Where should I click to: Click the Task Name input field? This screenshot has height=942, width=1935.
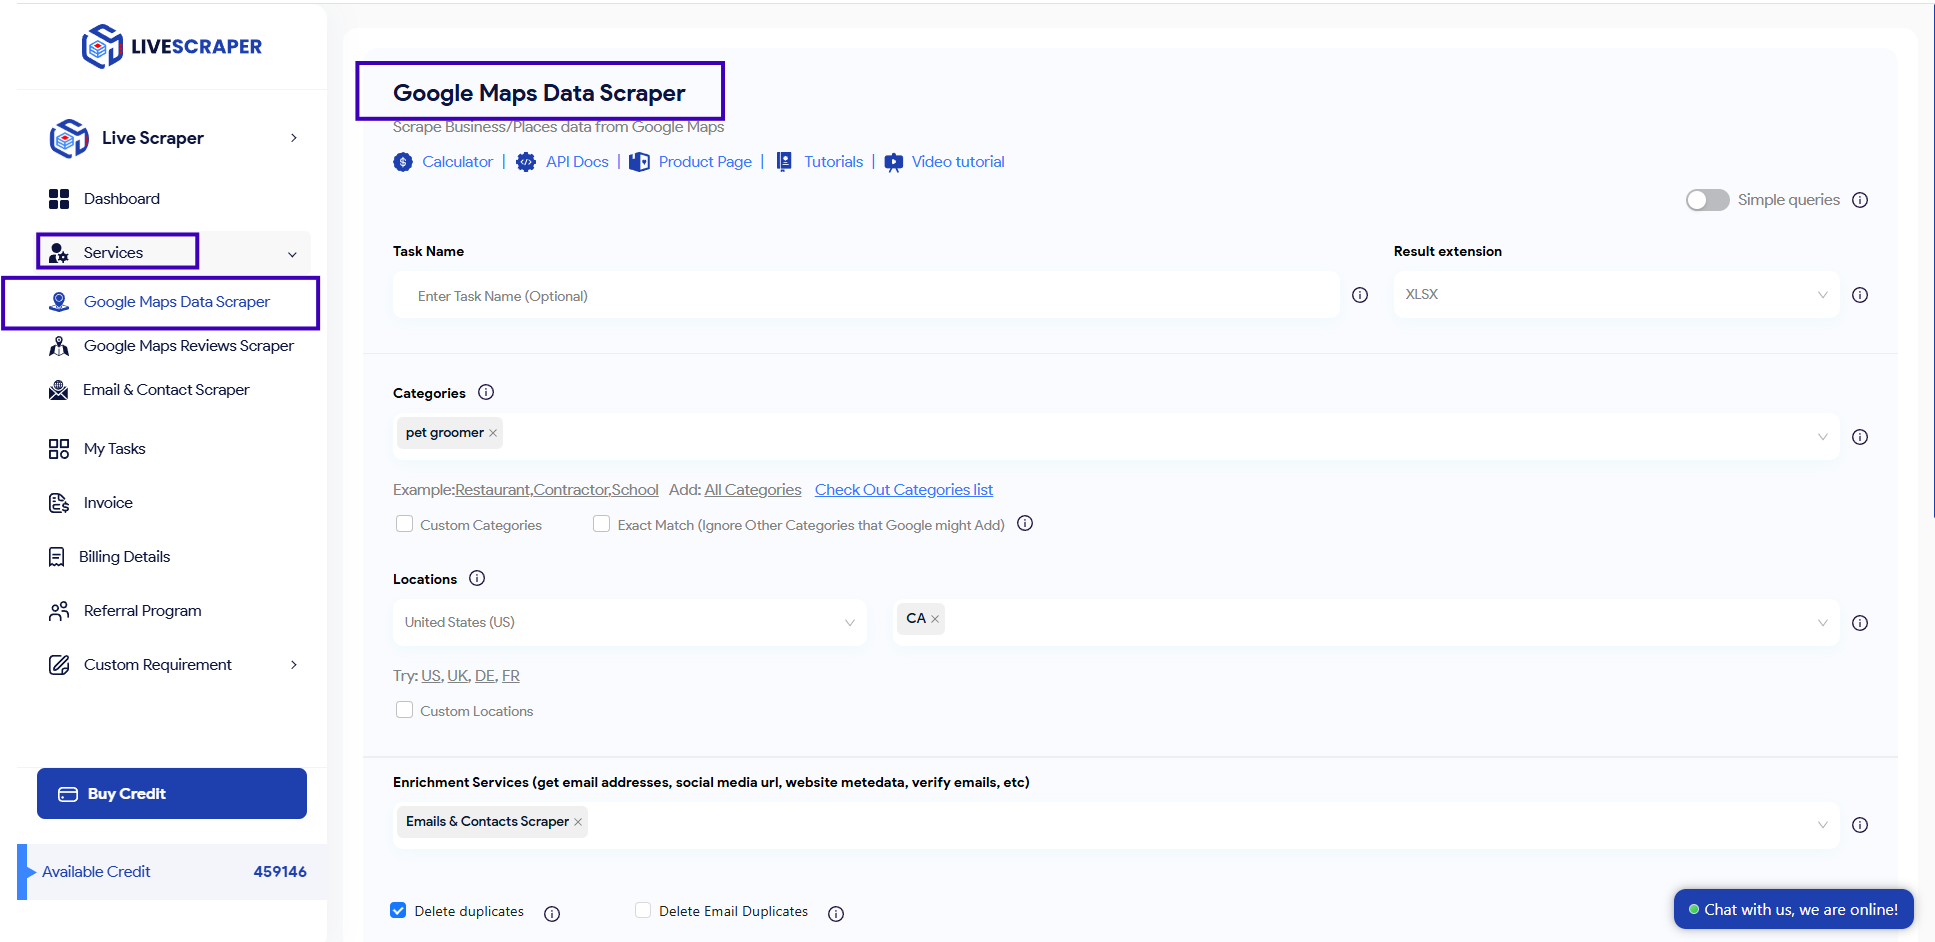[x=866, y=296]
